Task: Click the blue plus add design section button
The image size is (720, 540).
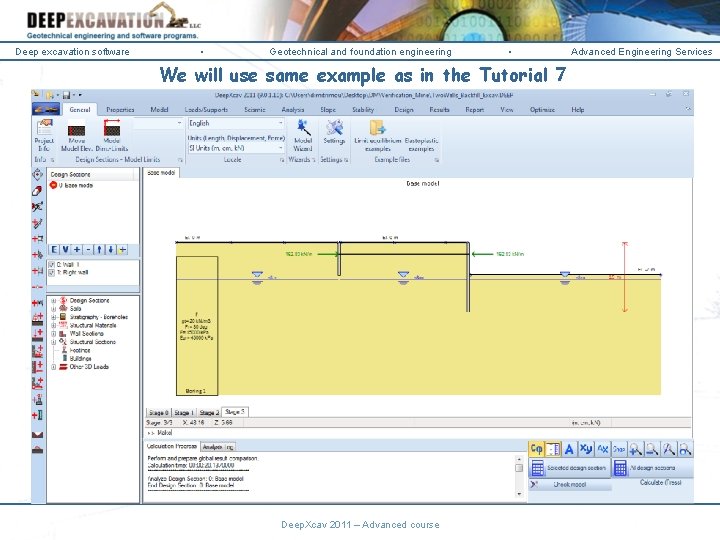Action: (77, 249)
